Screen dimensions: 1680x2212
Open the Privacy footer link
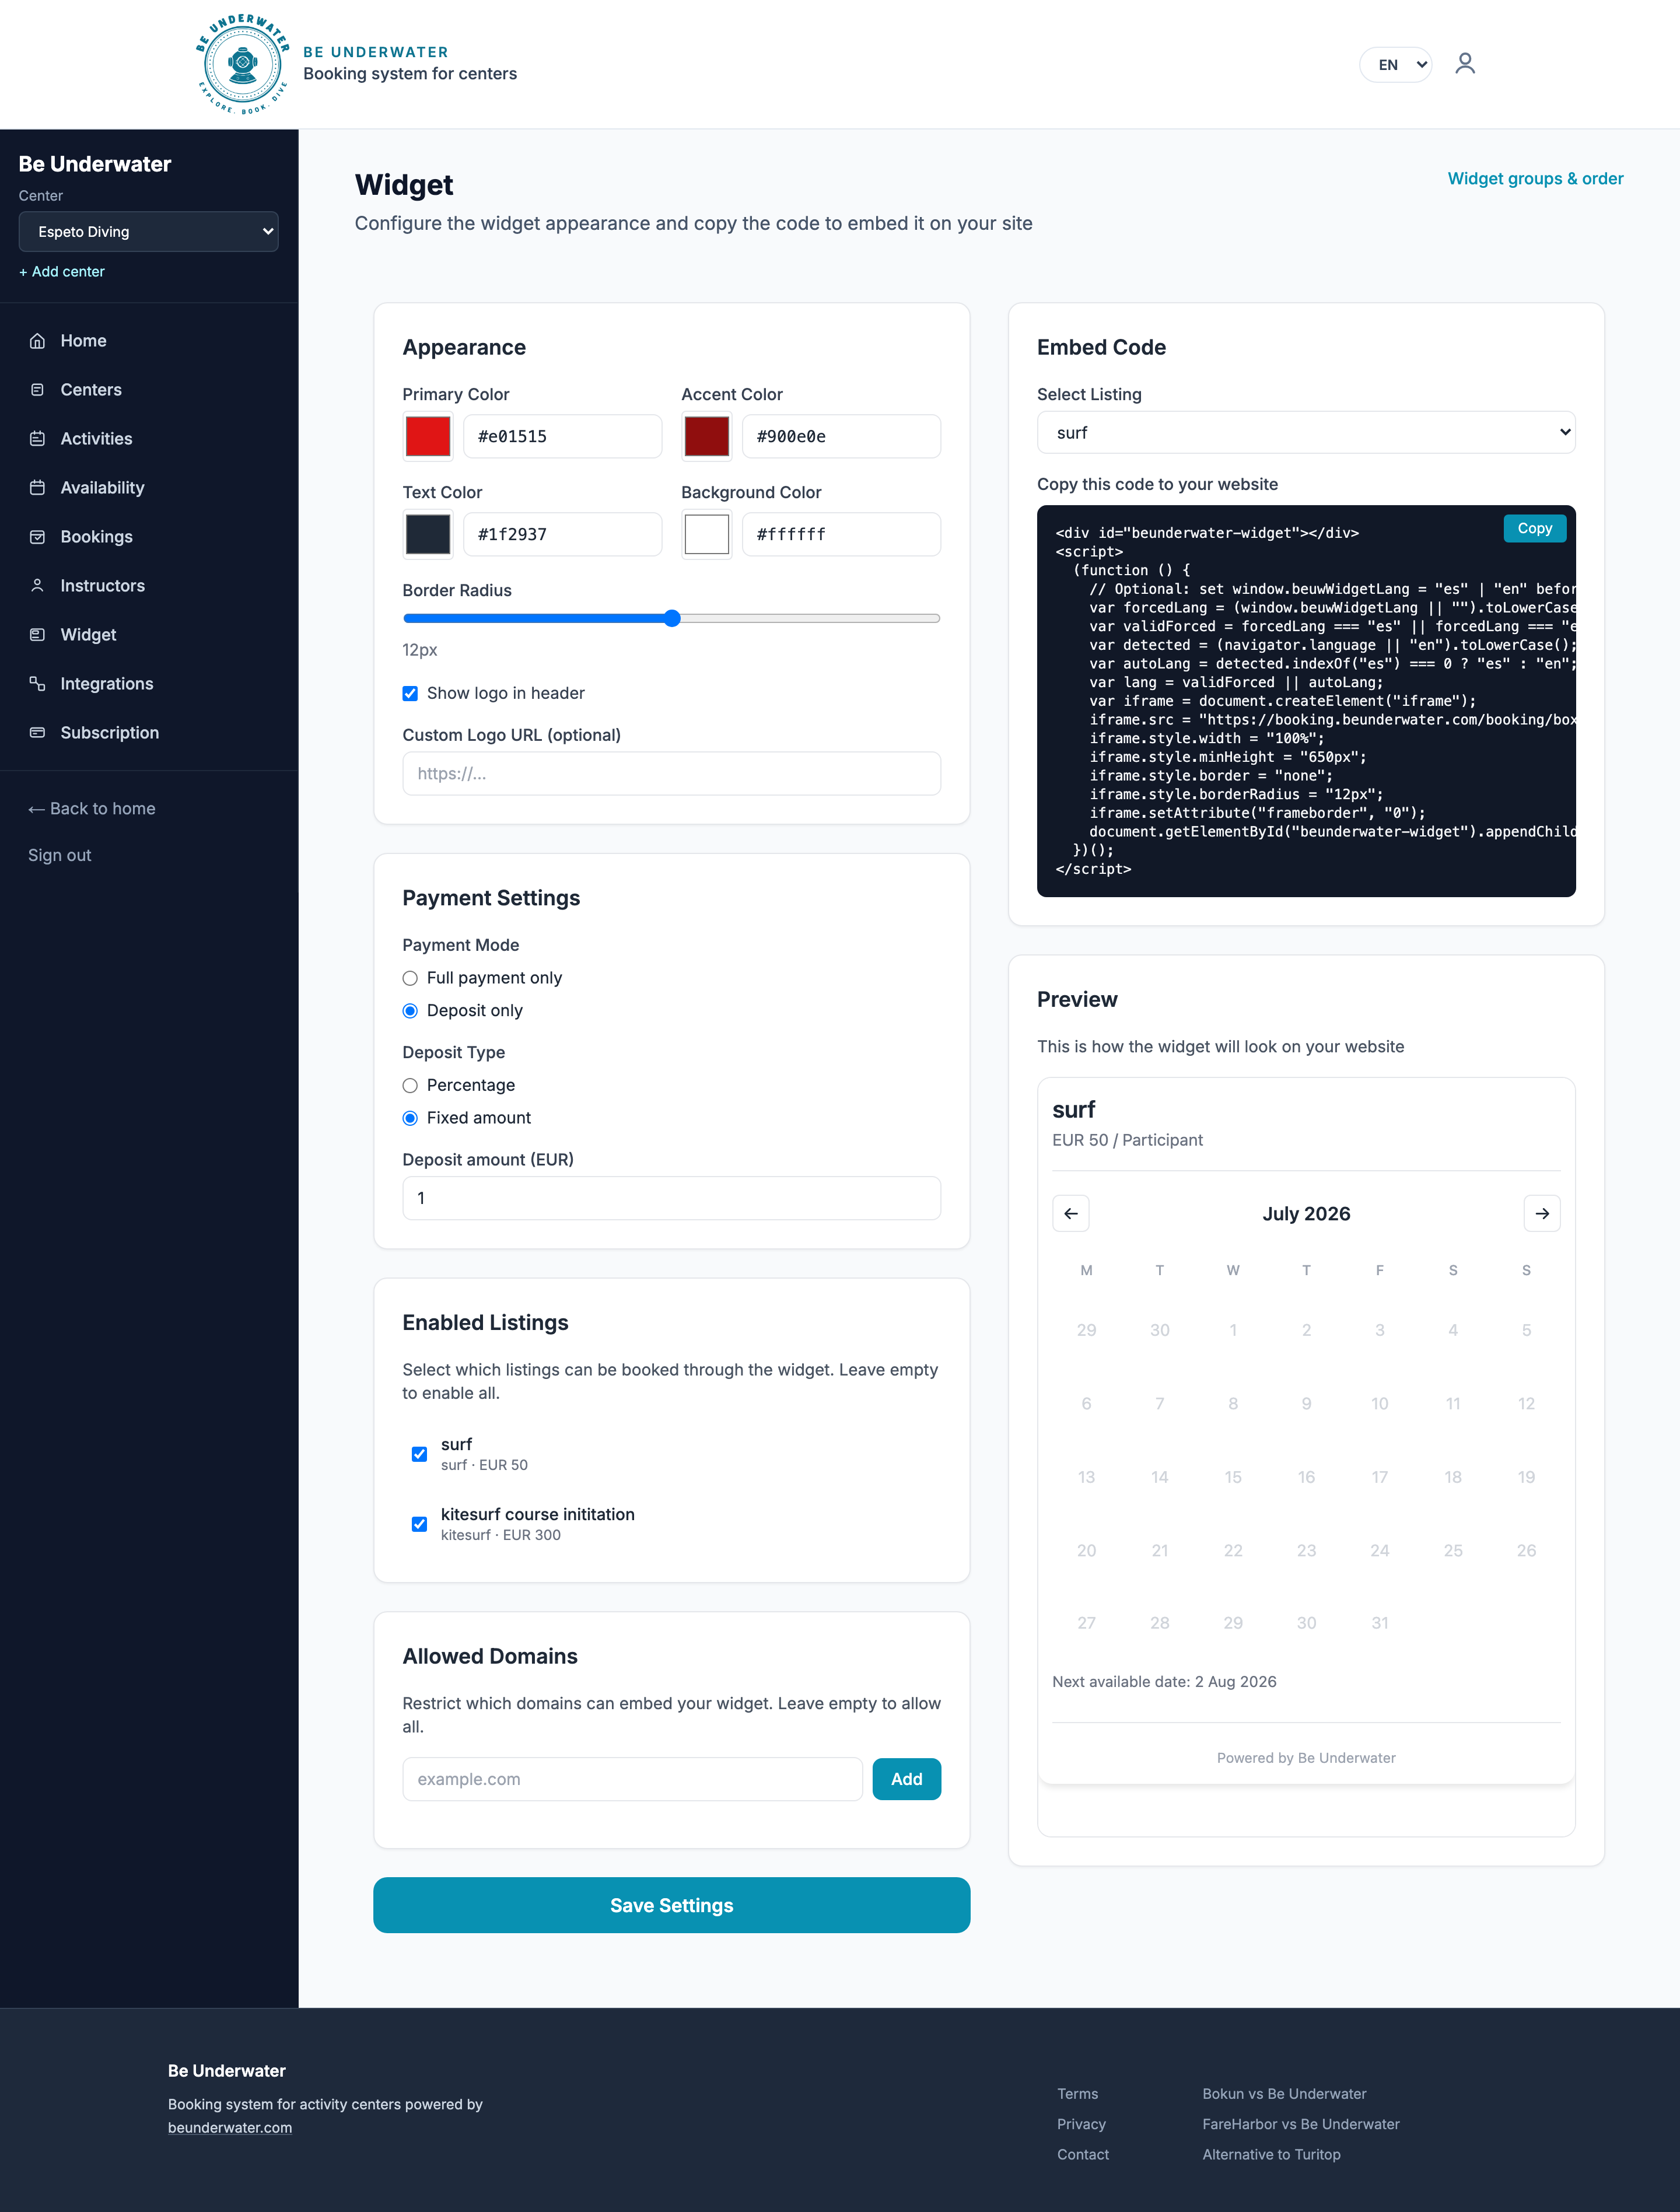[x=1081, y=2124]
